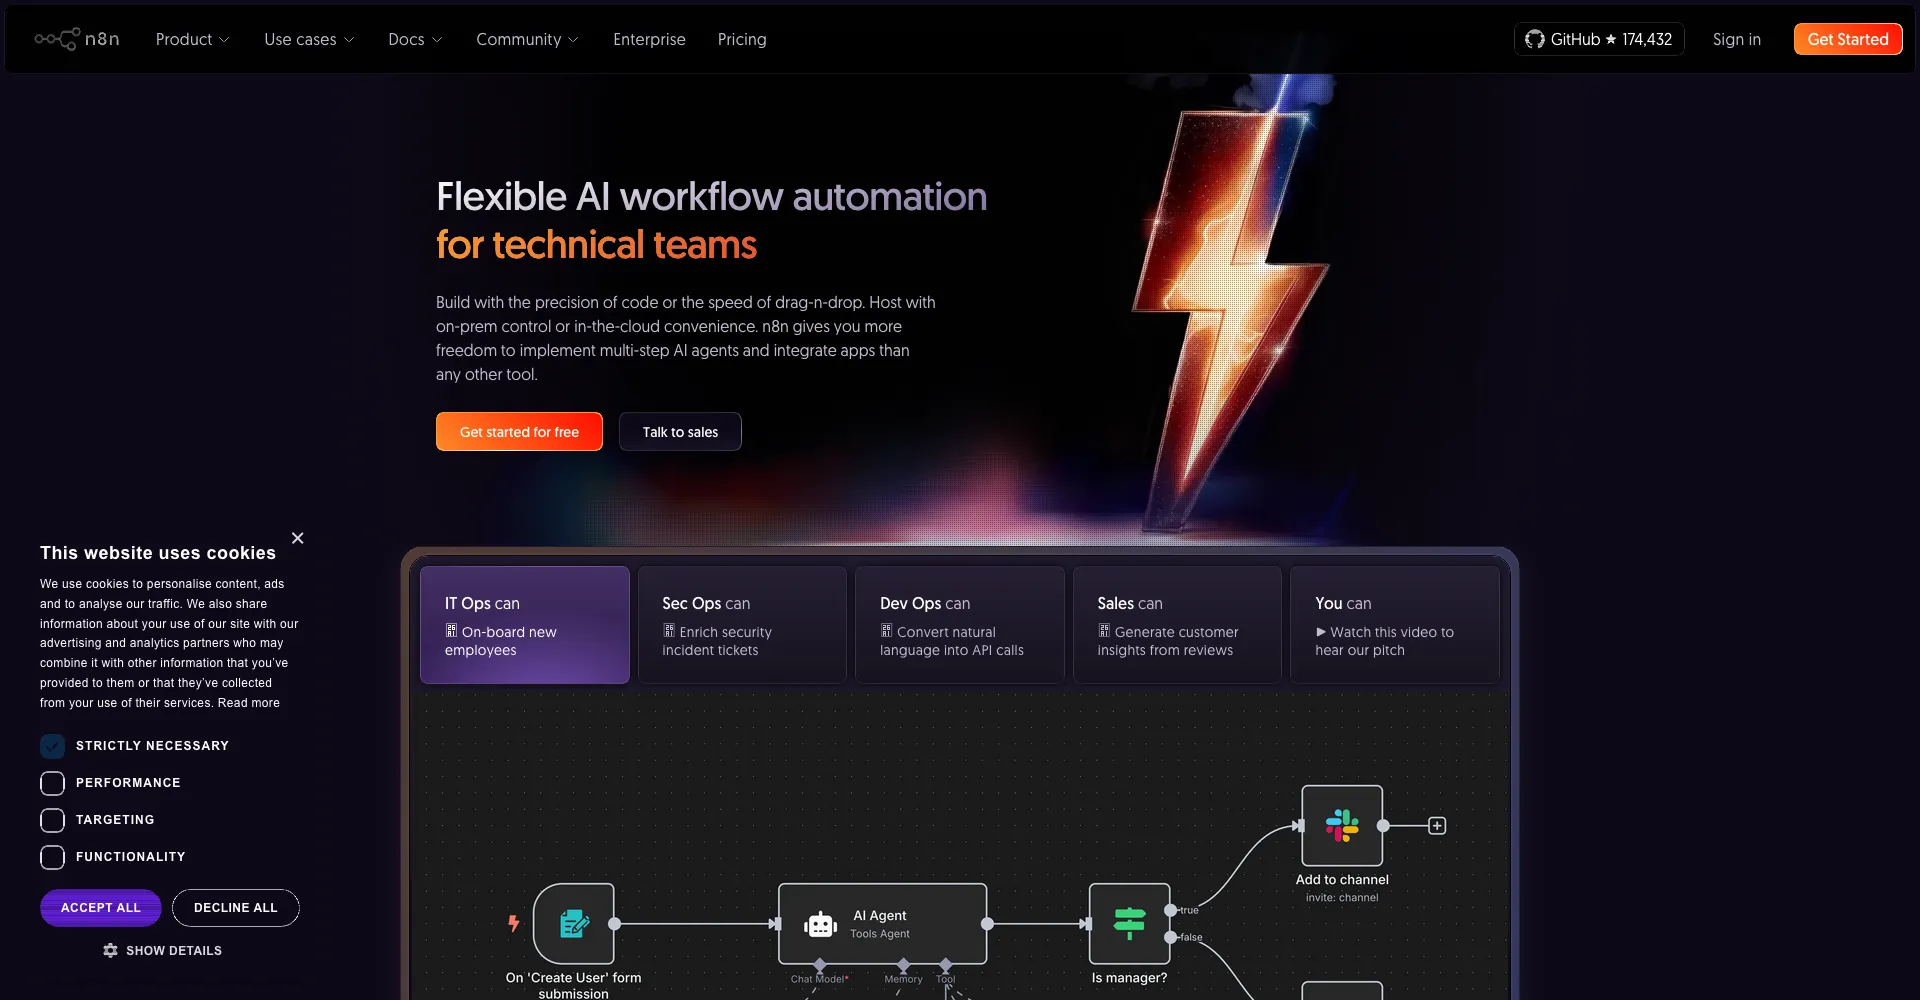Expand the Community menu
Viewport: 1920px width, 1000px height.
point(526,39)
